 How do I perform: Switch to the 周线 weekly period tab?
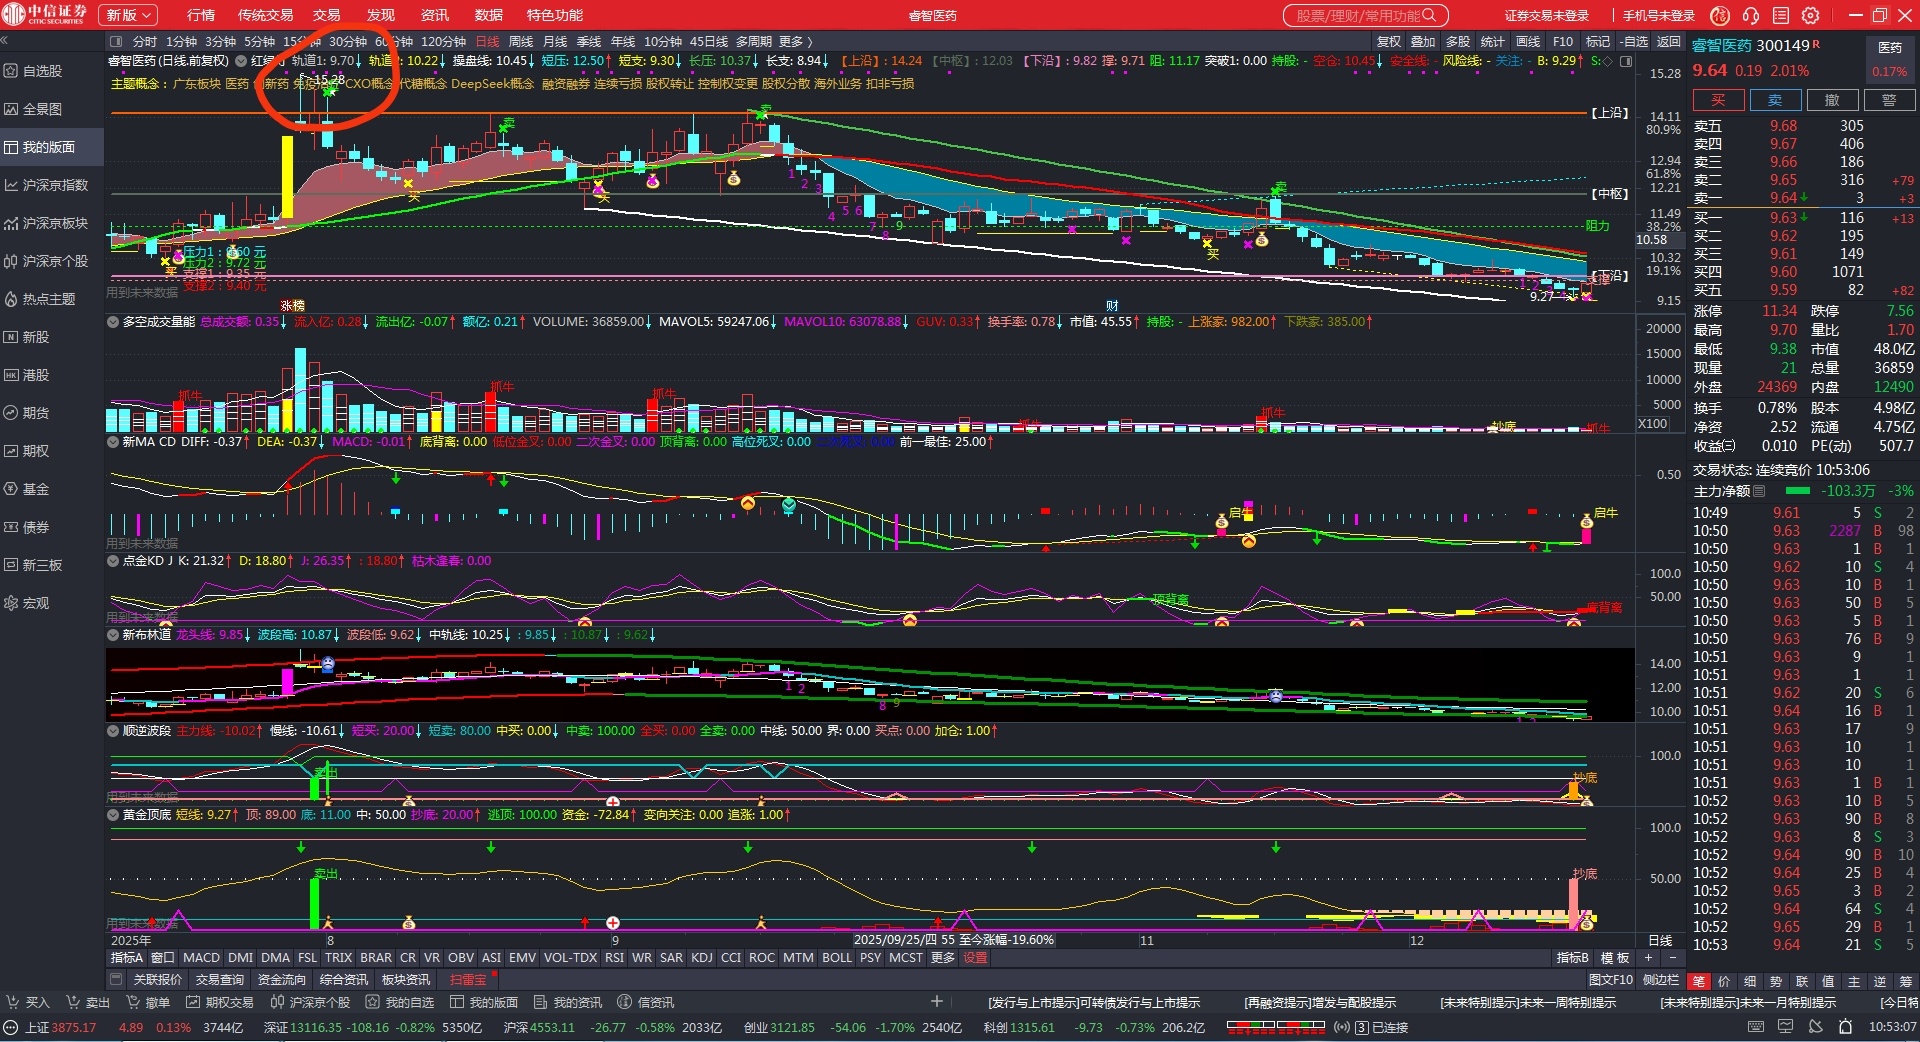(x=521, y=42)
